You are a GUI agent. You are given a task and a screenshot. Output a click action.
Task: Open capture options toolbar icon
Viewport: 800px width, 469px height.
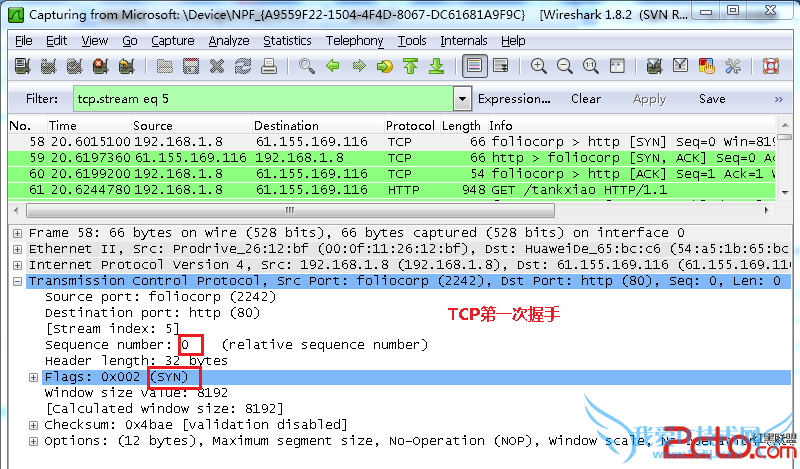coord(48,66)
